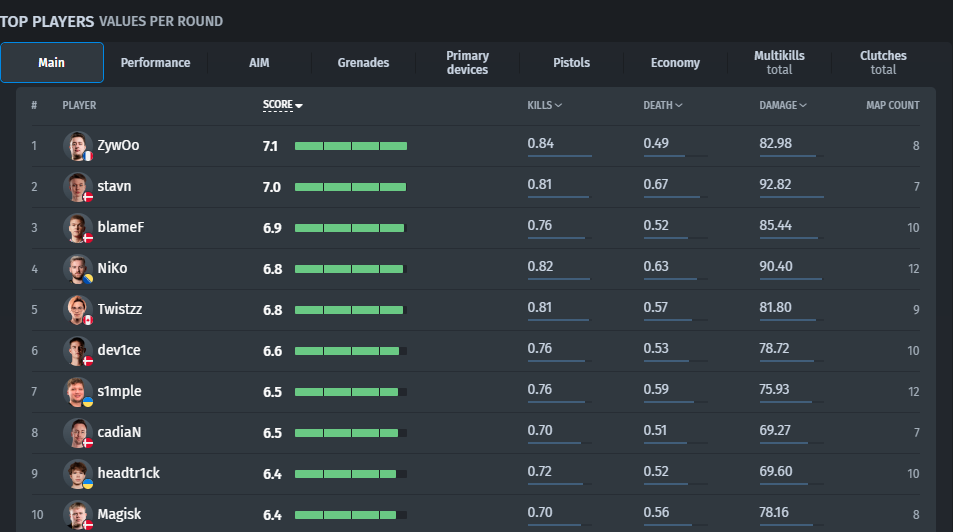Click s1mple's damage value 75.93

[774, 389]
